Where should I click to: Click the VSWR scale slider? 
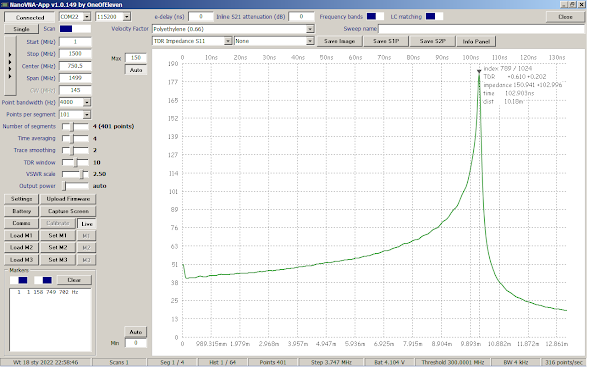[75, 174]
